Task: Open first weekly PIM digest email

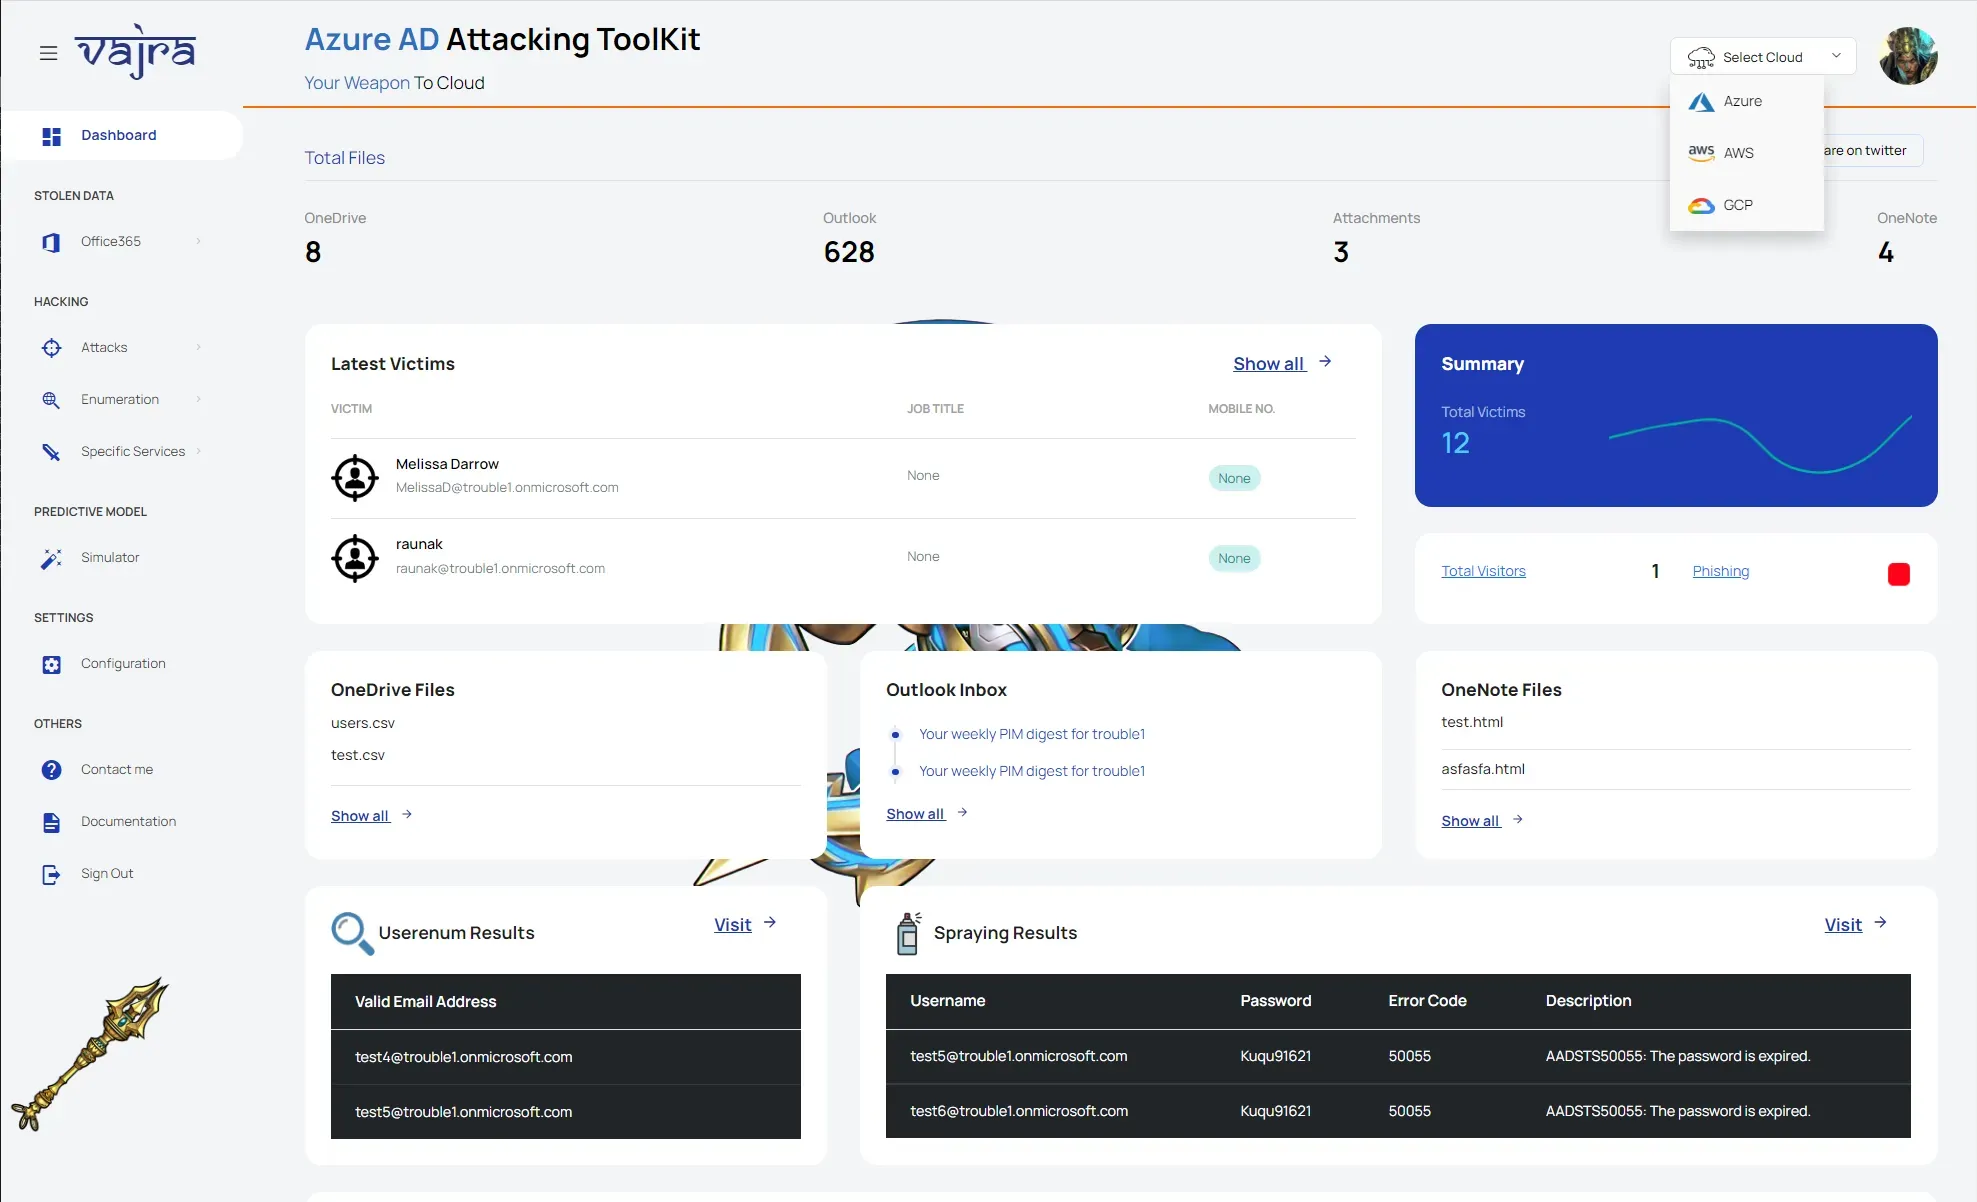Action: pos(1032,734)
